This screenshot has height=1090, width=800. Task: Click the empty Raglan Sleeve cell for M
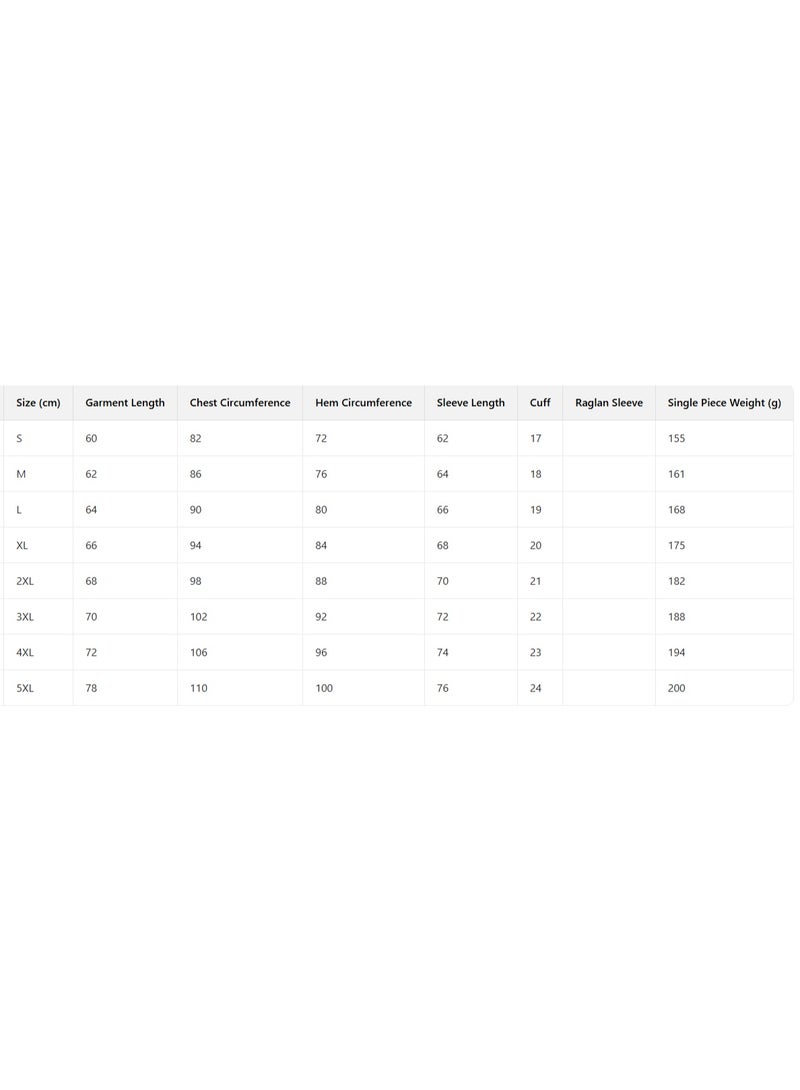609,474
